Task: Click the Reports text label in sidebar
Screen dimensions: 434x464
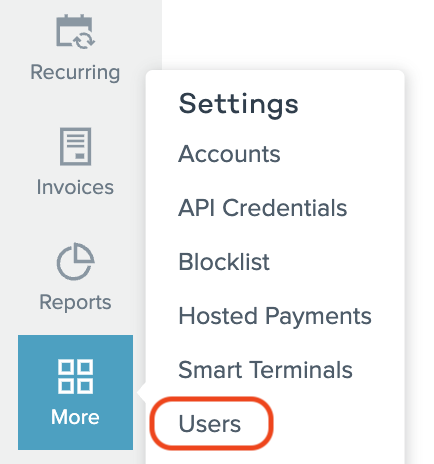Action: click(75, 303)
